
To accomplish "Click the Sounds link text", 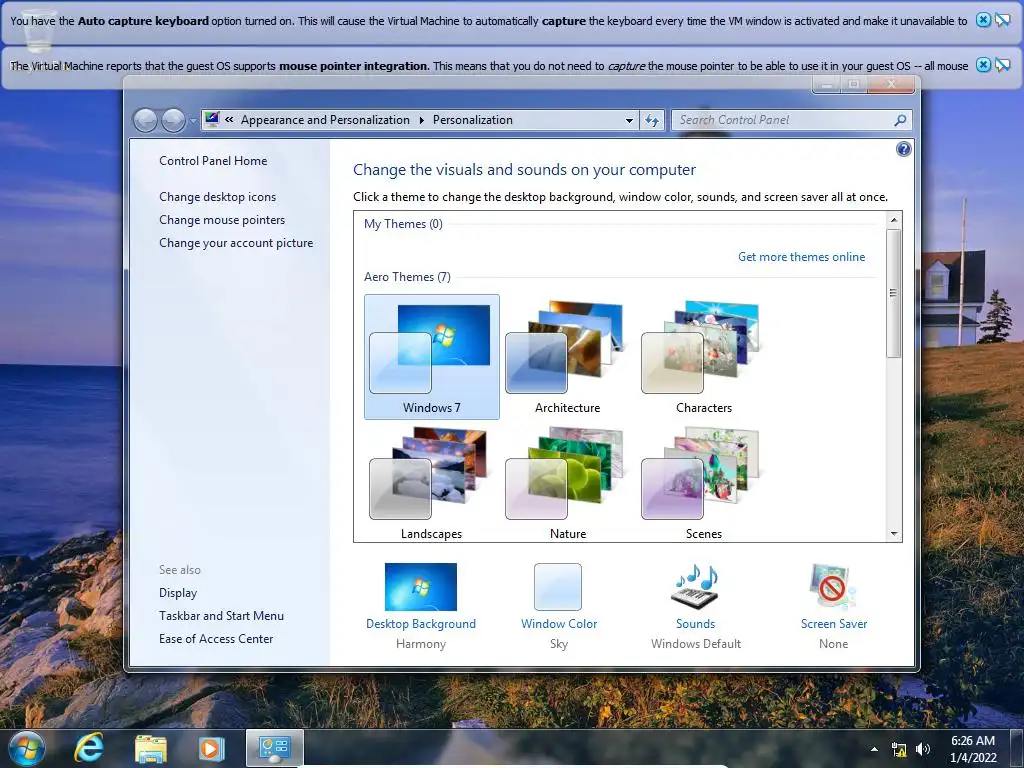I will [x=696, y=624].
